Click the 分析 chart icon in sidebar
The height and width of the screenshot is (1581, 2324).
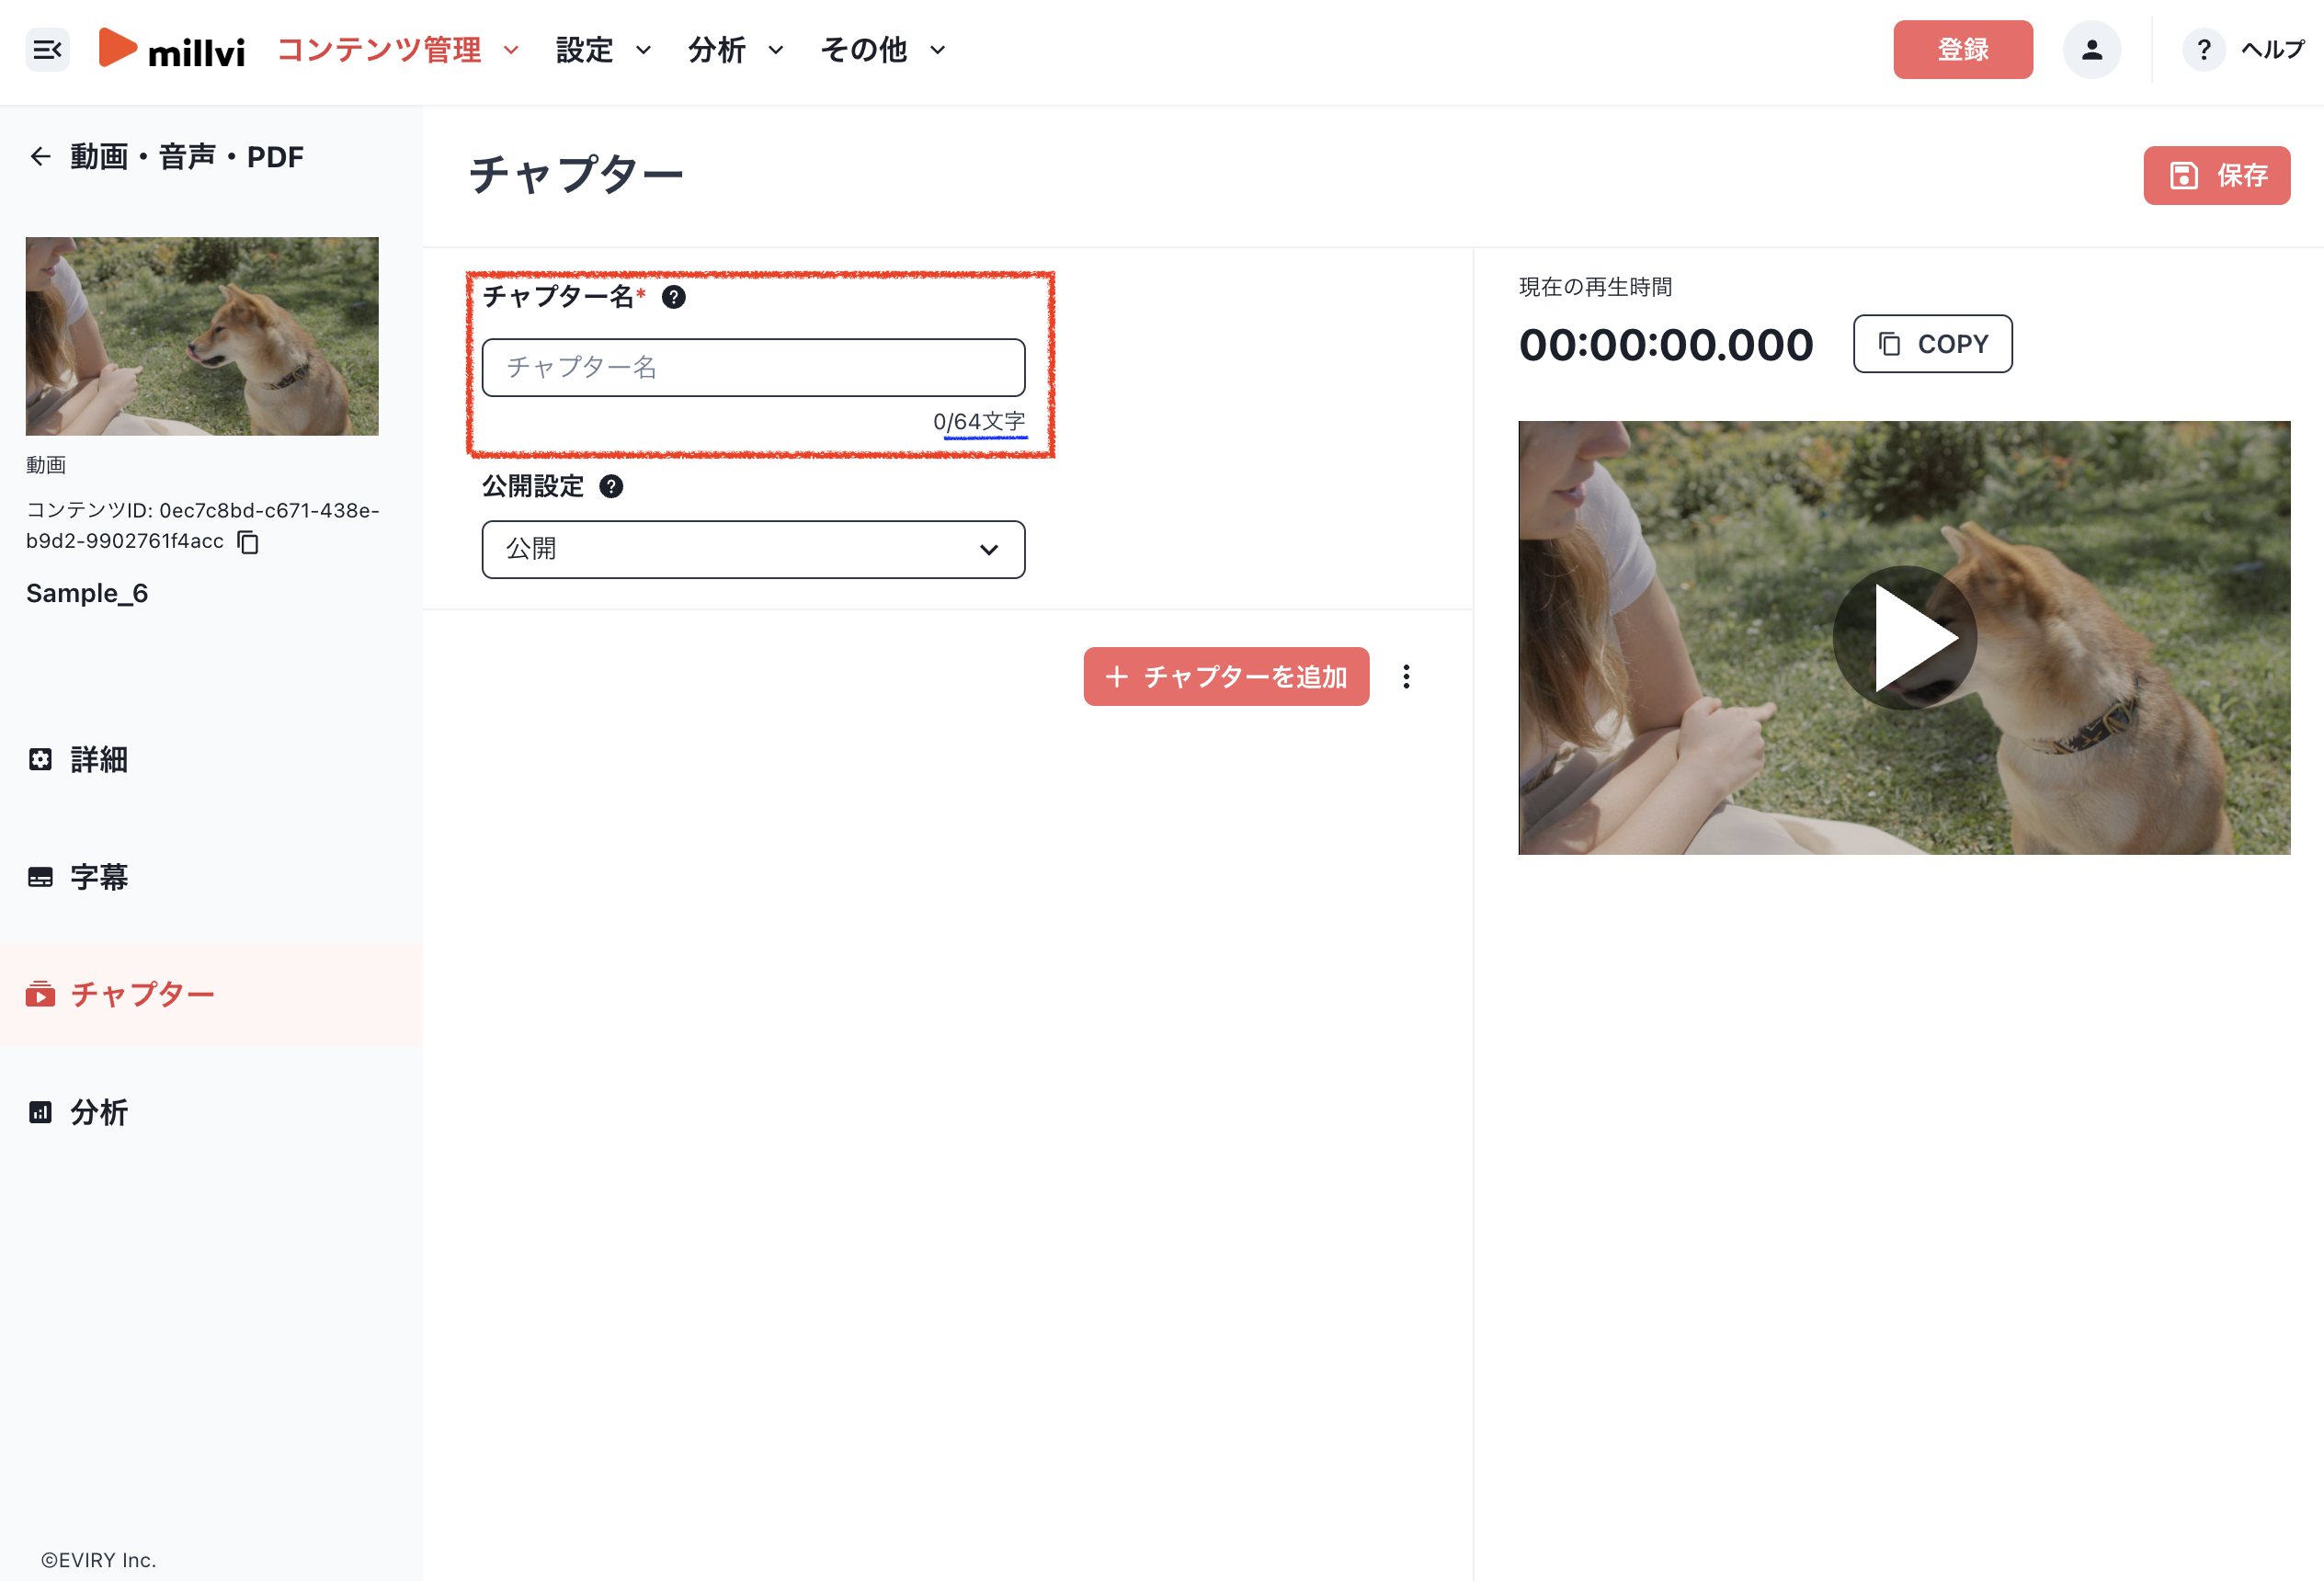[x=40, y=1112]
